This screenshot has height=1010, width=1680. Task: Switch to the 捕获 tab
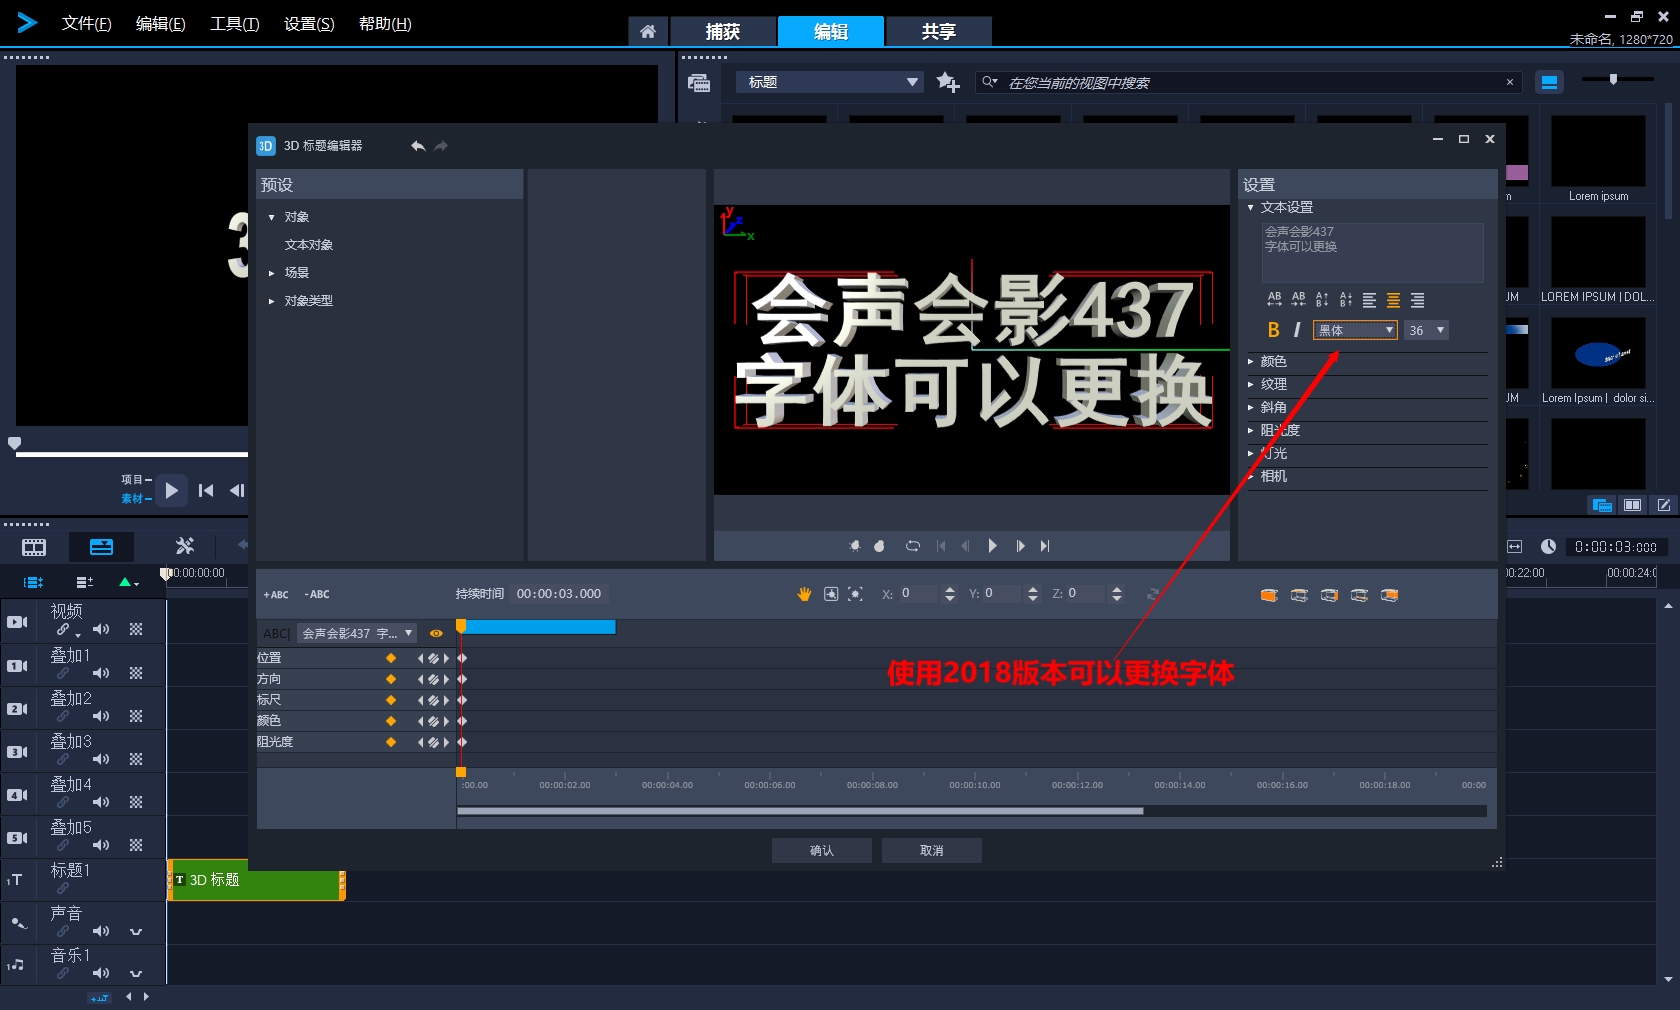pos(723,32)
